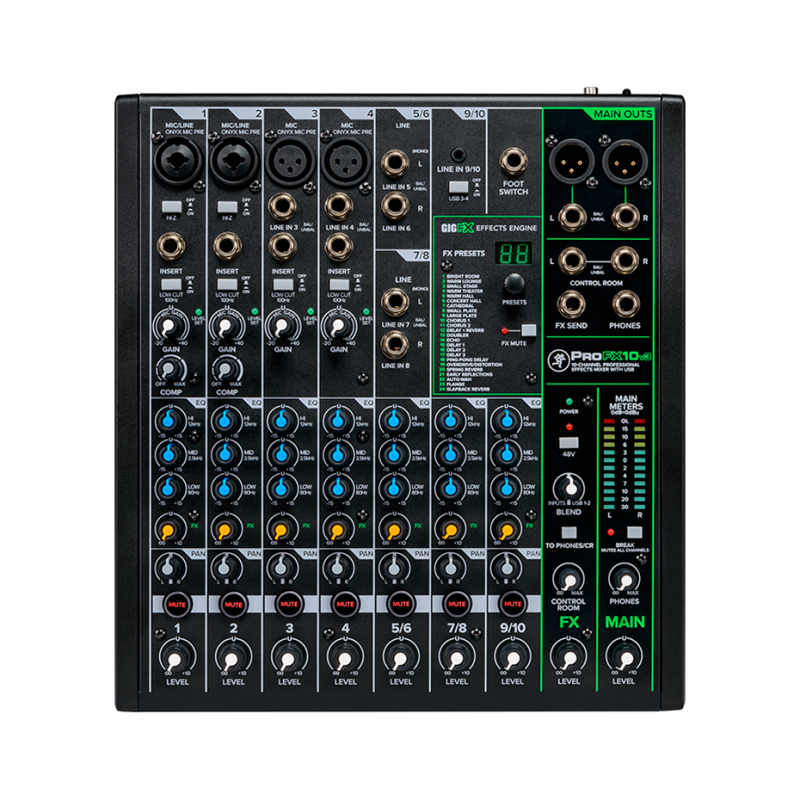Click the channel 1 PAN knob
800x800 pixels.
[170, 566]
